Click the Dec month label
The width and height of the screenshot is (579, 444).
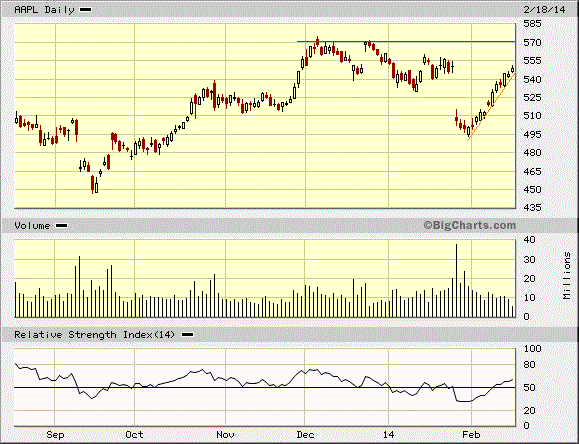(305, 435)
